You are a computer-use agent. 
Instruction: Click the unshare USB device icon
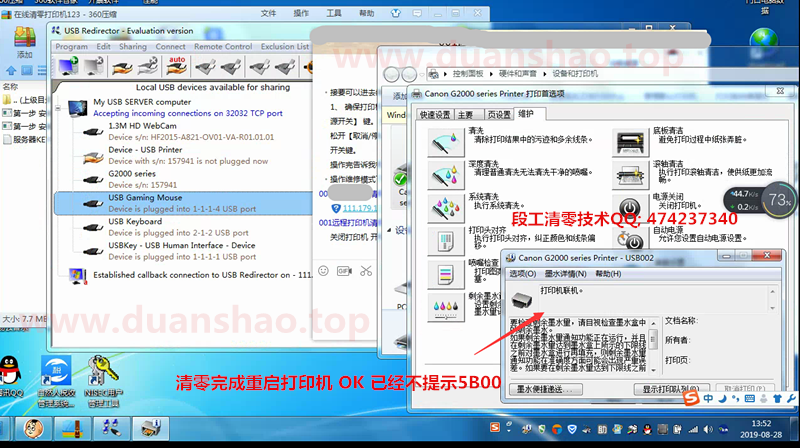click(148, 67)
